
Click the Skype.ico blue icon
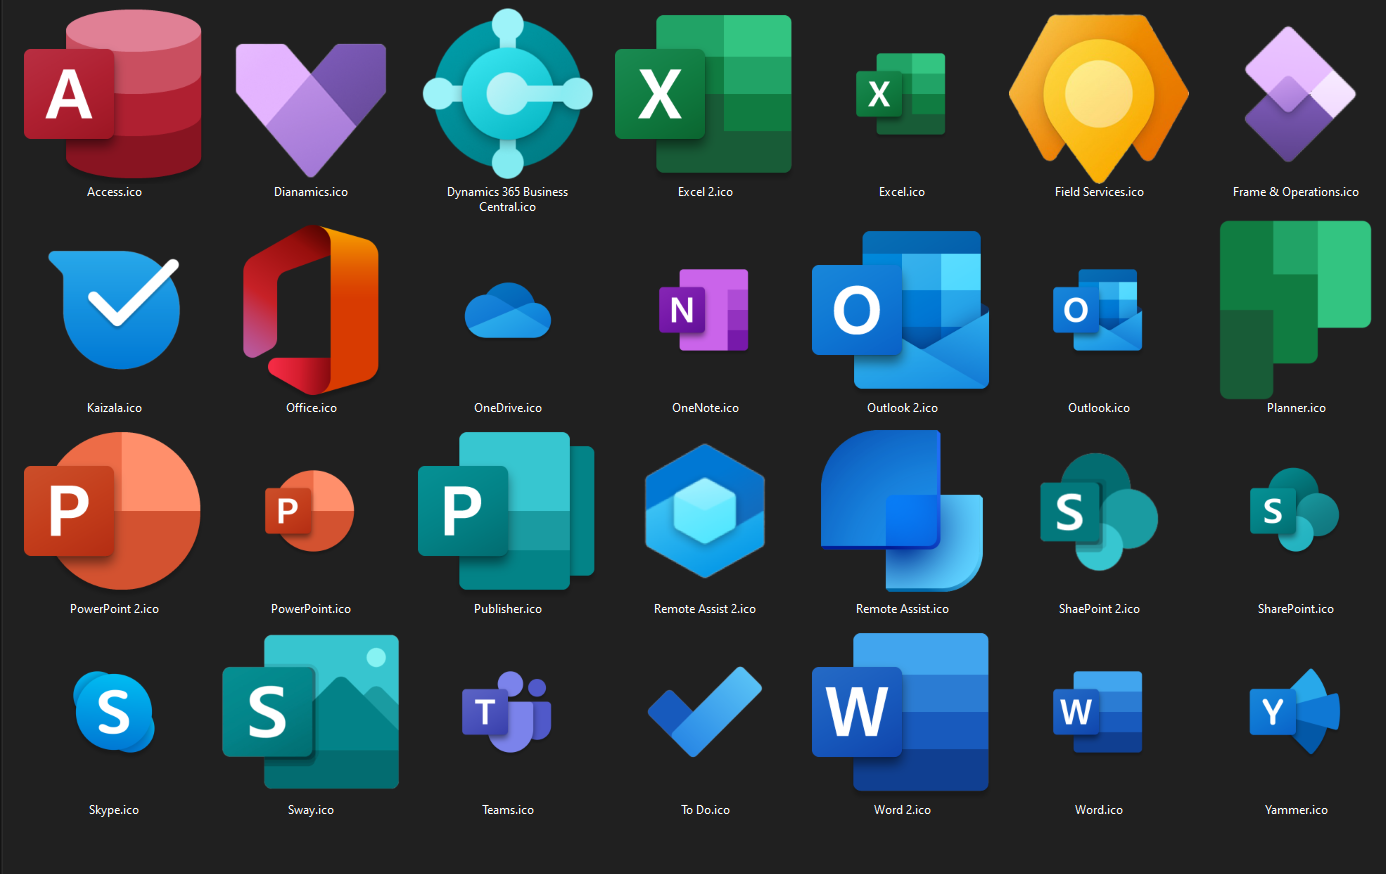[x=114, y=712]
